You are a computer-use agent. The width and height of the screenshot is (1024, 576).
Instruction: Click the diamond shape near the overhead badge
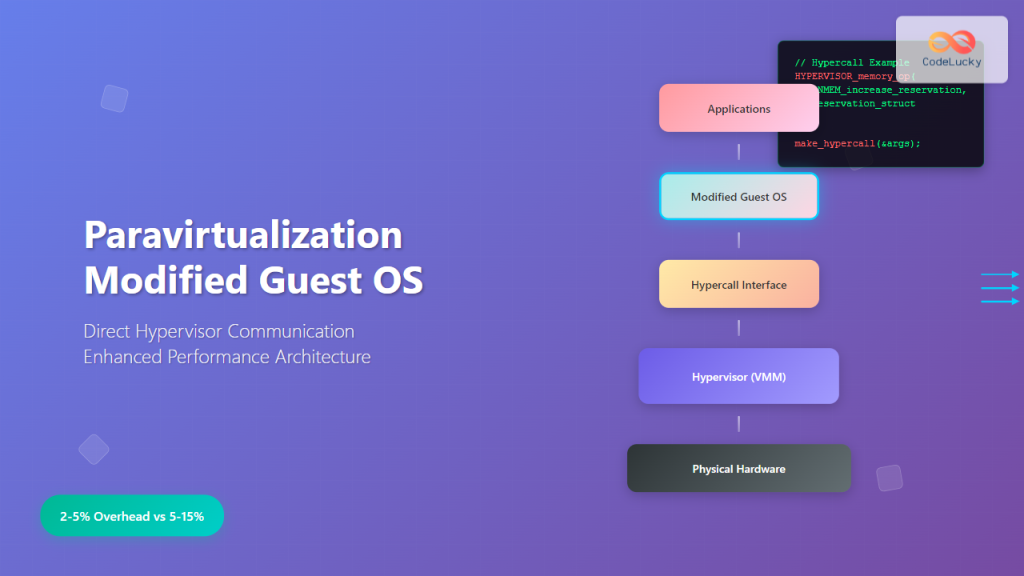[94, 449]
